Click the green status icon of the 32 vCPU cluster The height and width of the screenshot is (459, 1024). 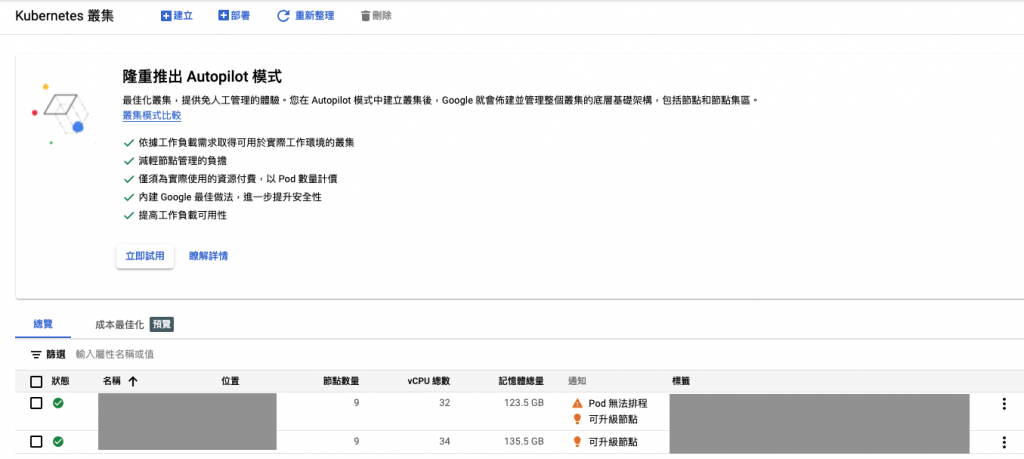tap(58, 404)
